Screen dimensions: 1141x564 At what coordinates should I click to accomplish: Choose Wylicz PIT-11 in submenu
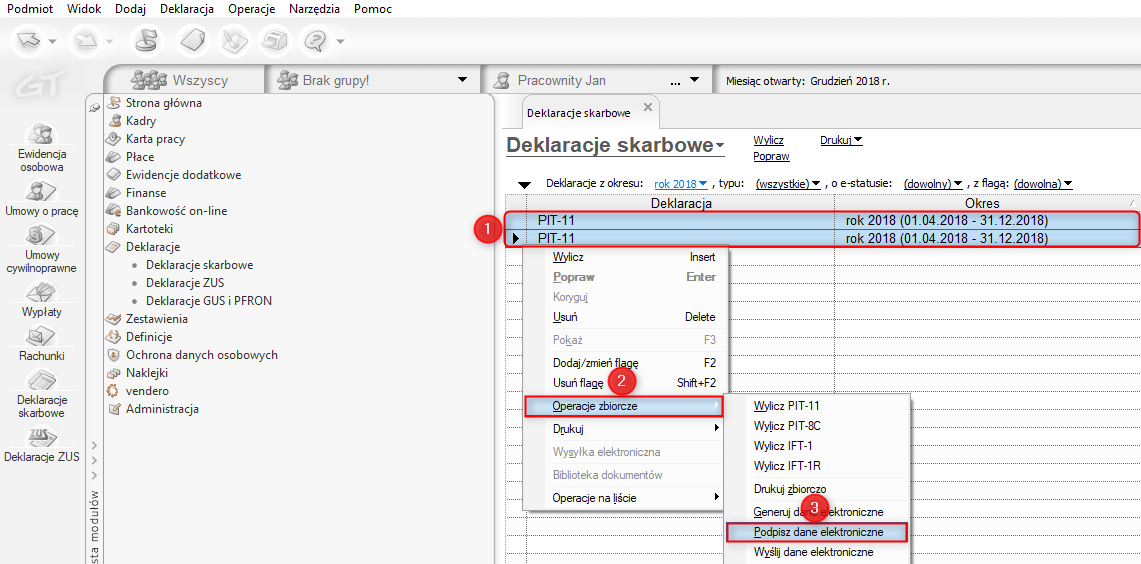[x=817, y=405]
